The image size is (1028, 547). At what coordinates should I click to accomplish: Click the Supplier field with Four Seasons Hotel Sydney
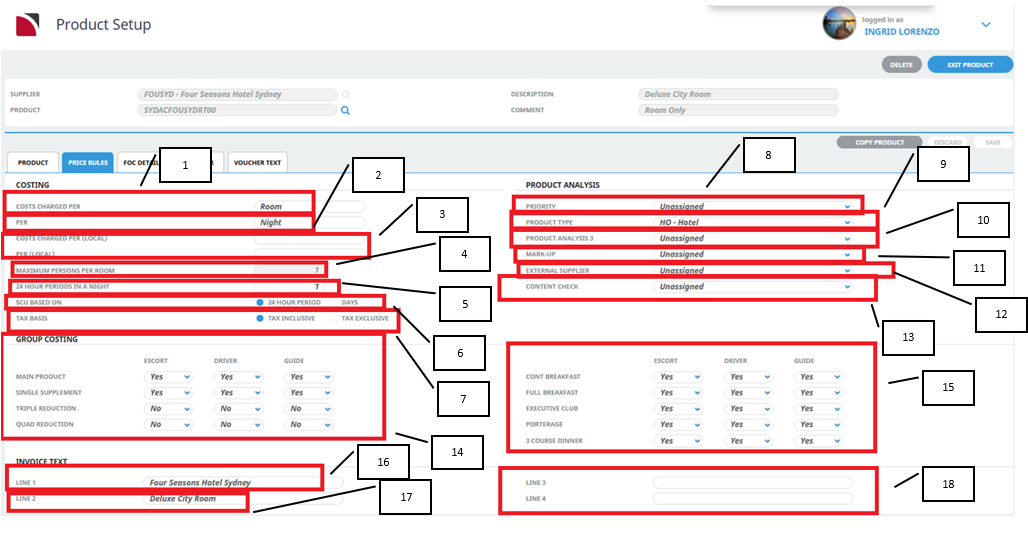pyautogui.click(x=237, y=94)
